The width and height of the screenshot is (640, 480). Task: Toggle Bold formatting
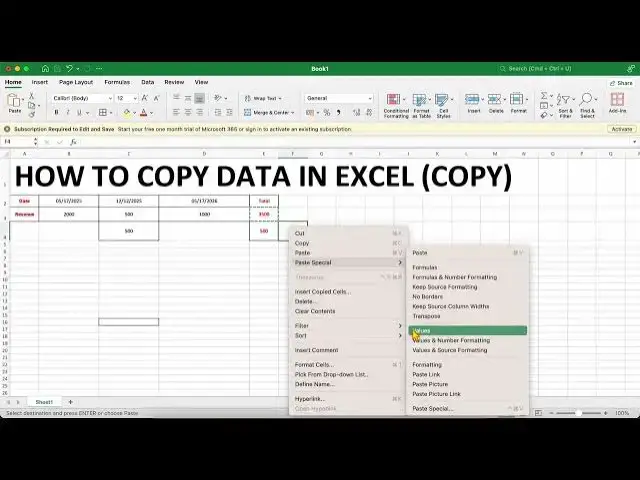point(56,113)
